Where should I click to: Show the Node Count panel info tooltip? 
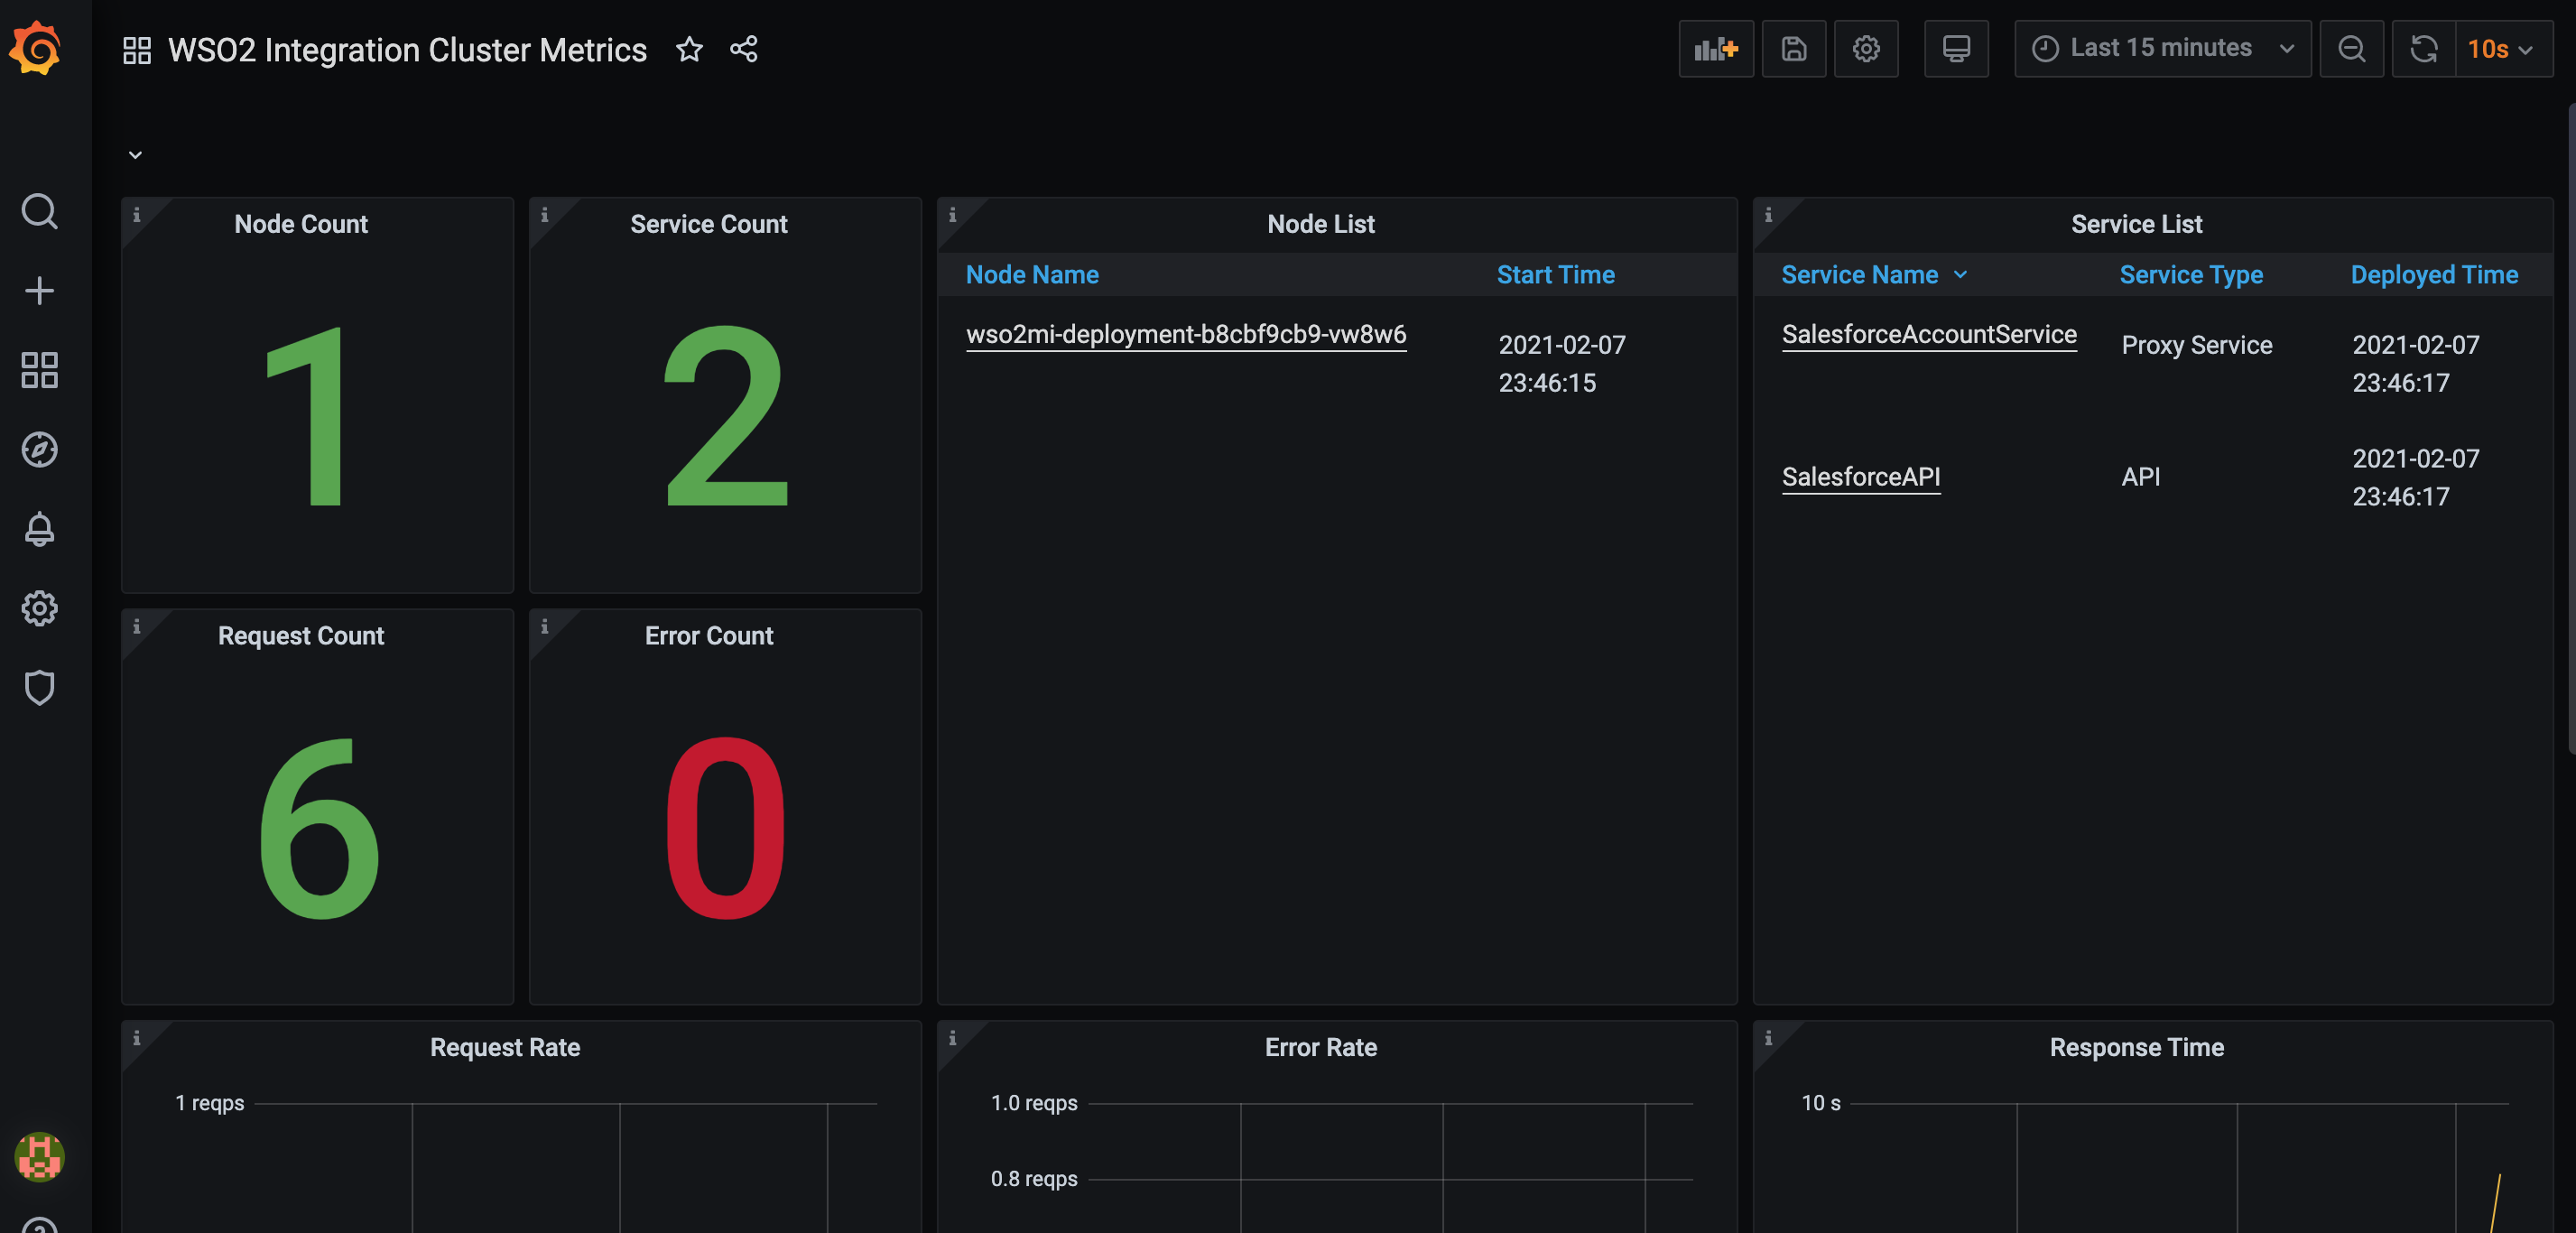137,214
